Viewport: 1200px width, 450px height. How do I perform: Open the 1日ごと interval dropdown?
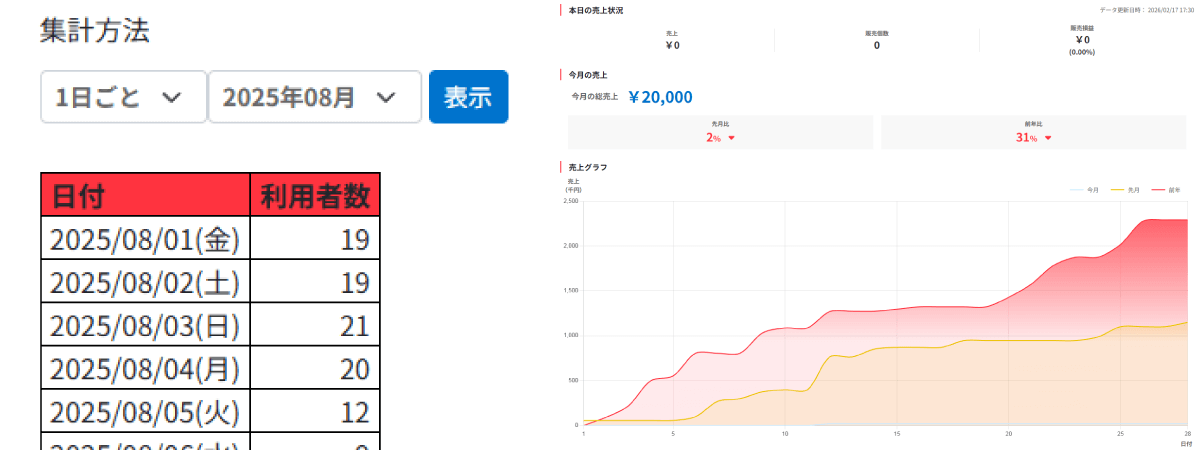pos(123,97)
